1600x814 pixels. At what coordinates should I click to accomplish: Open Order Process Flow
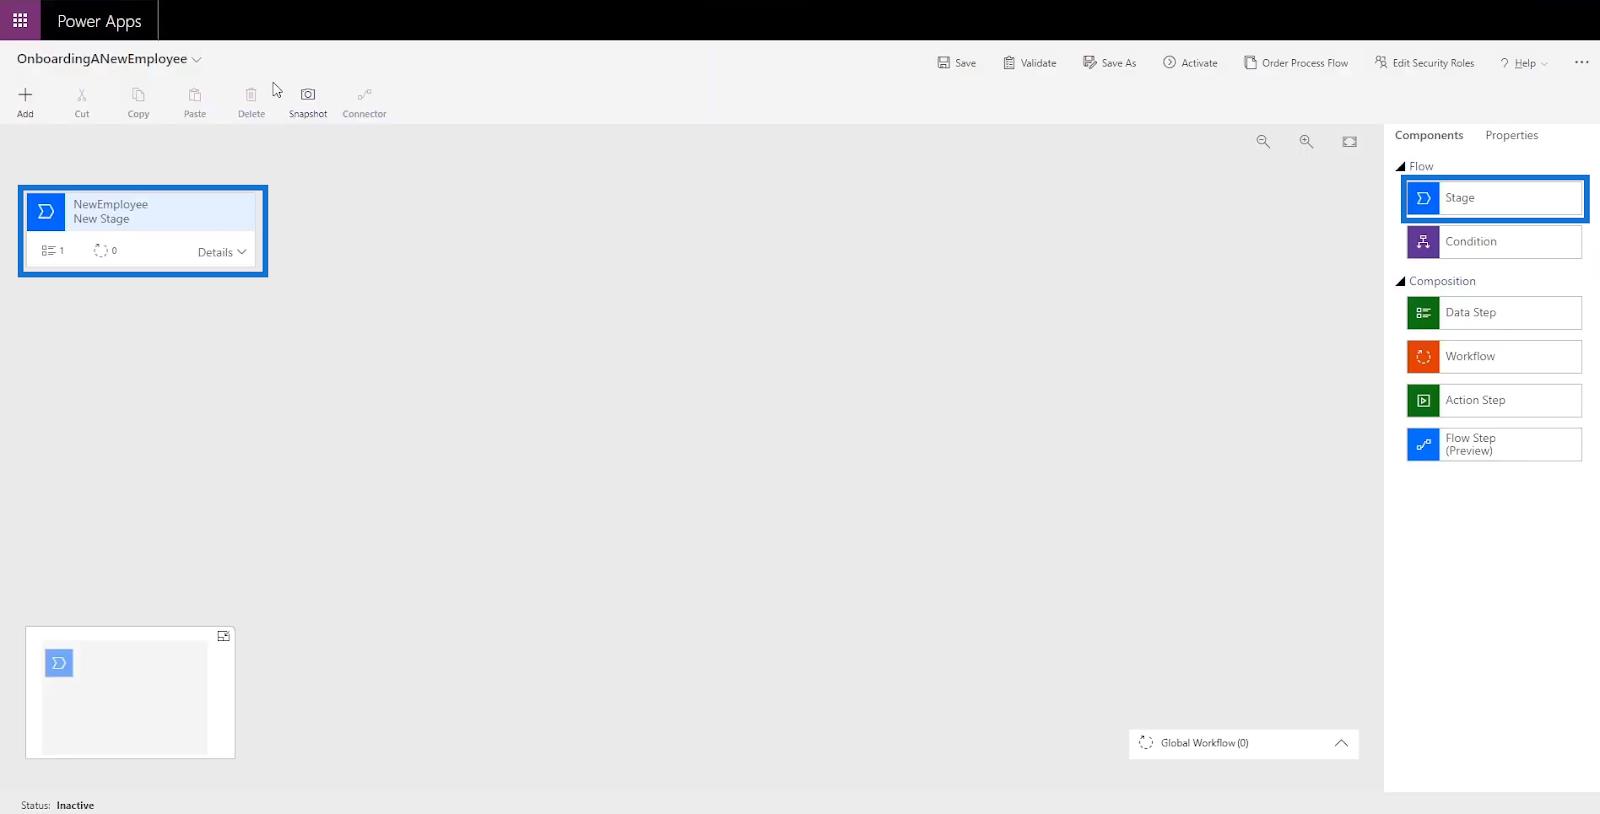(x=1296, y=63)
